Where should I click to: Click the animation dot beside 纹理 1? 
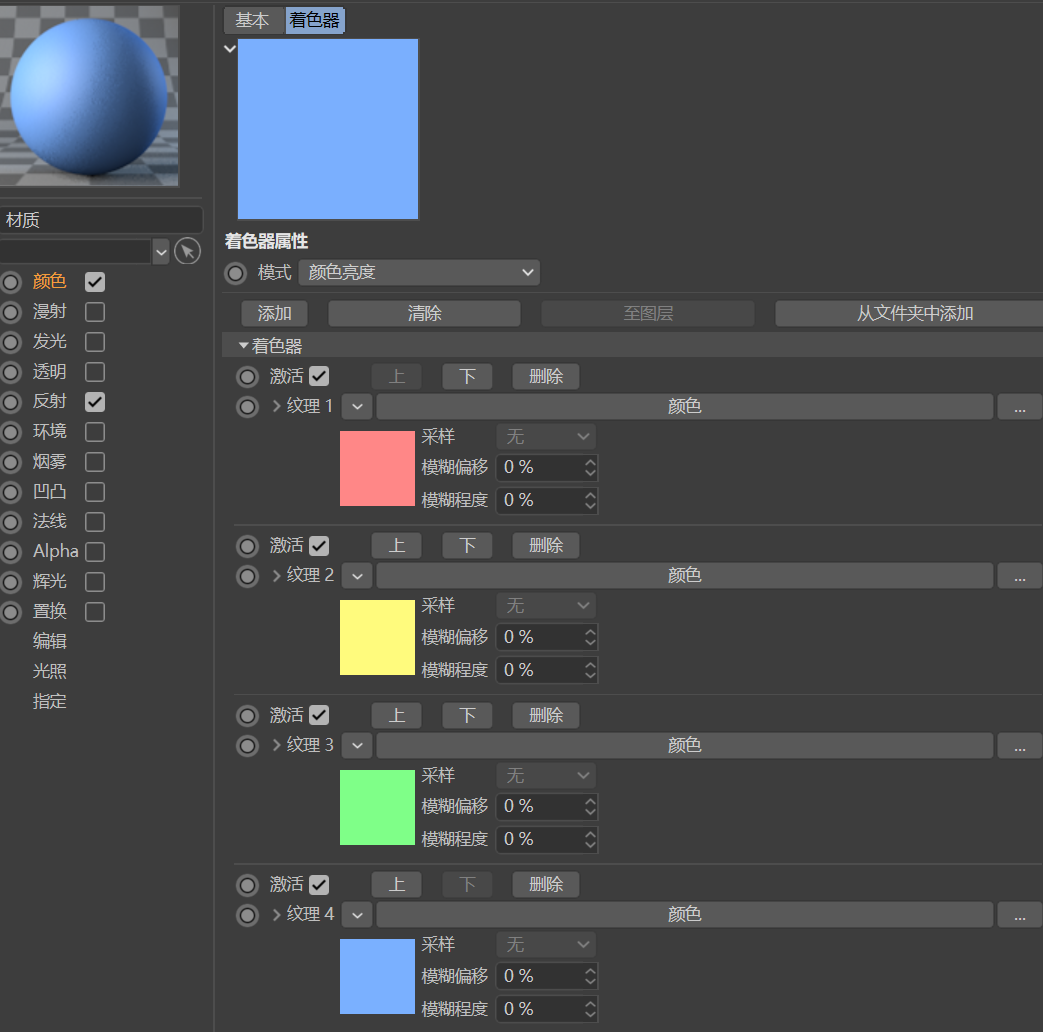point(247,407)
